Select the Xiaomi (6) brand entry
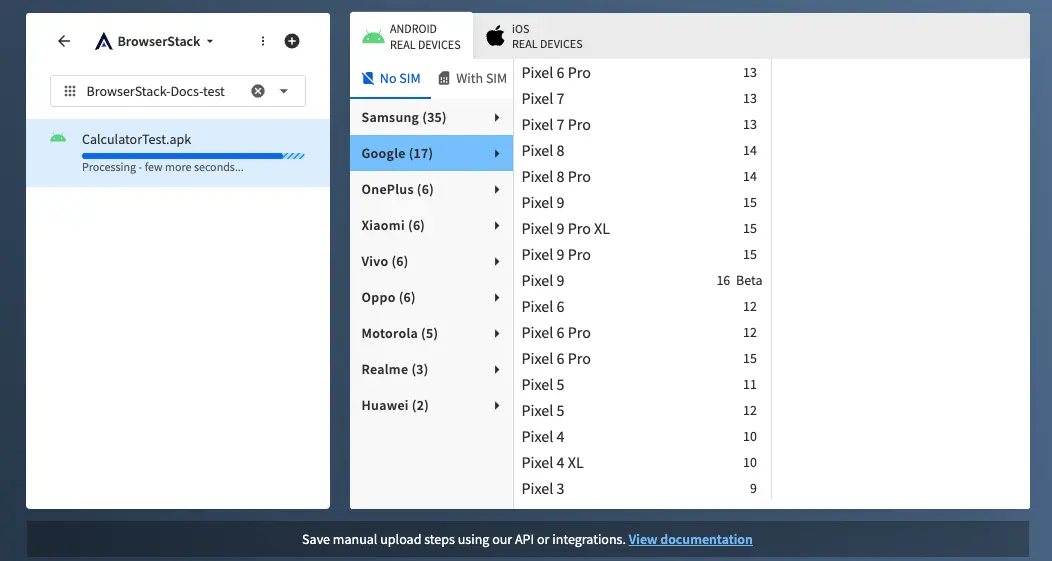The height and width of the screenshot is (561, 1052). (431, 226)
